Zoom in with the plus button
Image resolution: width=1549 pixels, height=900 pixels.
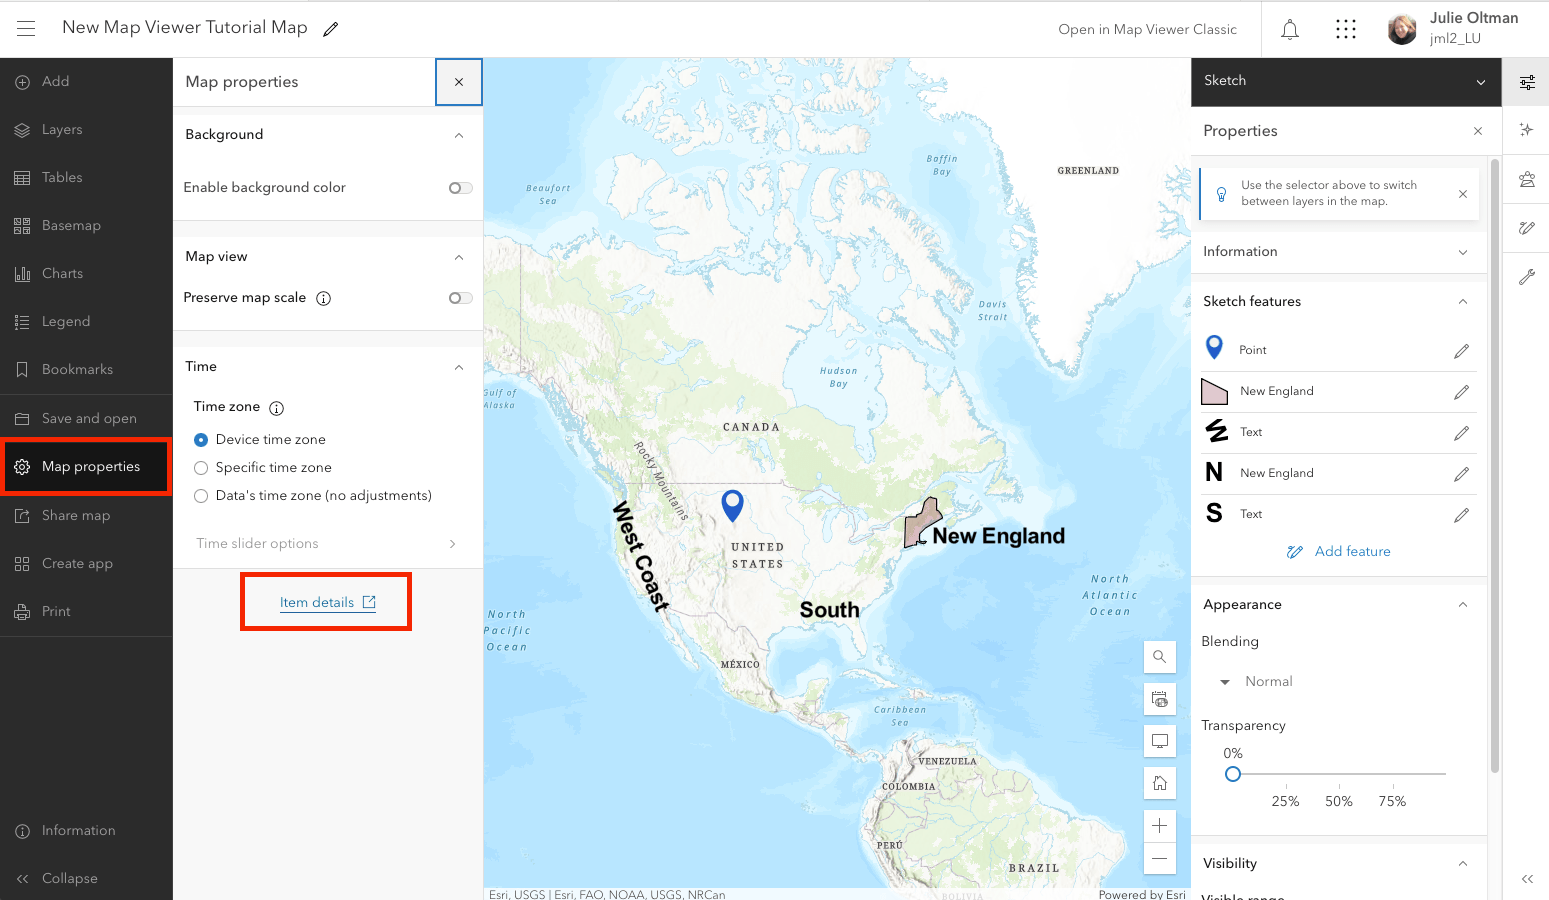pyautogui.click(x=1159, y=826)
